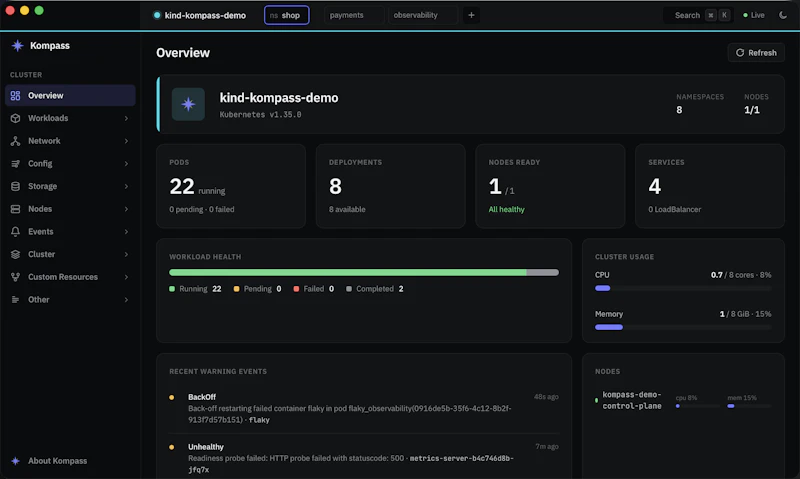The width and height of the screenshot is (800, 479).
Task: Expand the Cluster section chevron
Action: pos(126,254)
